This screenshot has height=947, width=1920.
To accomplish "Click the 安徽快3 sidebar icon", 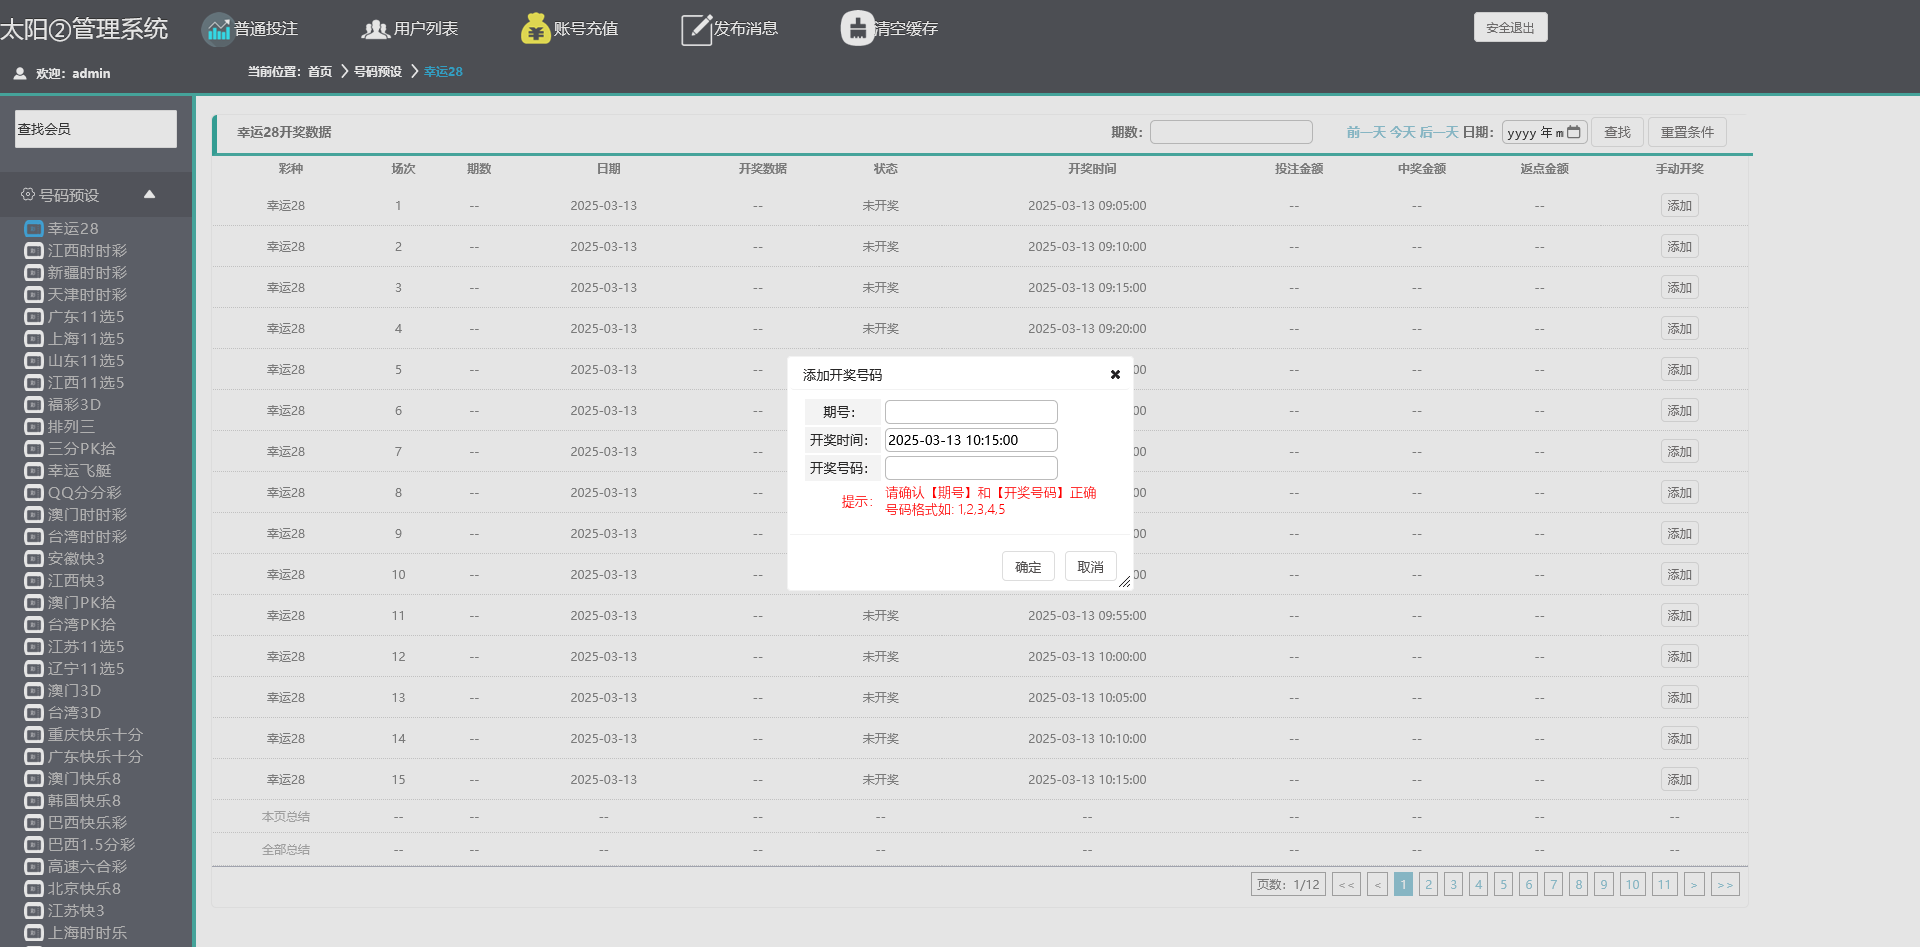I will tap(34, 558).
